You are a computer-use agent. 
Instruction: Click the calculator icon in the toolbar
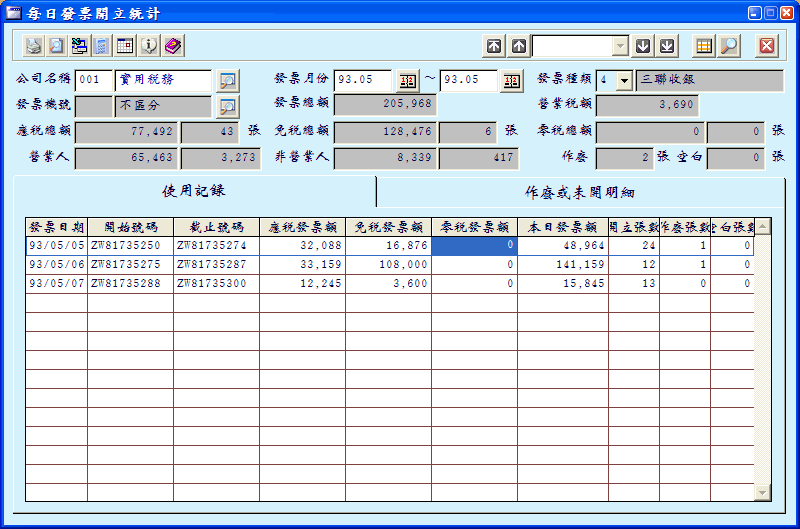[x=102, y=46]
